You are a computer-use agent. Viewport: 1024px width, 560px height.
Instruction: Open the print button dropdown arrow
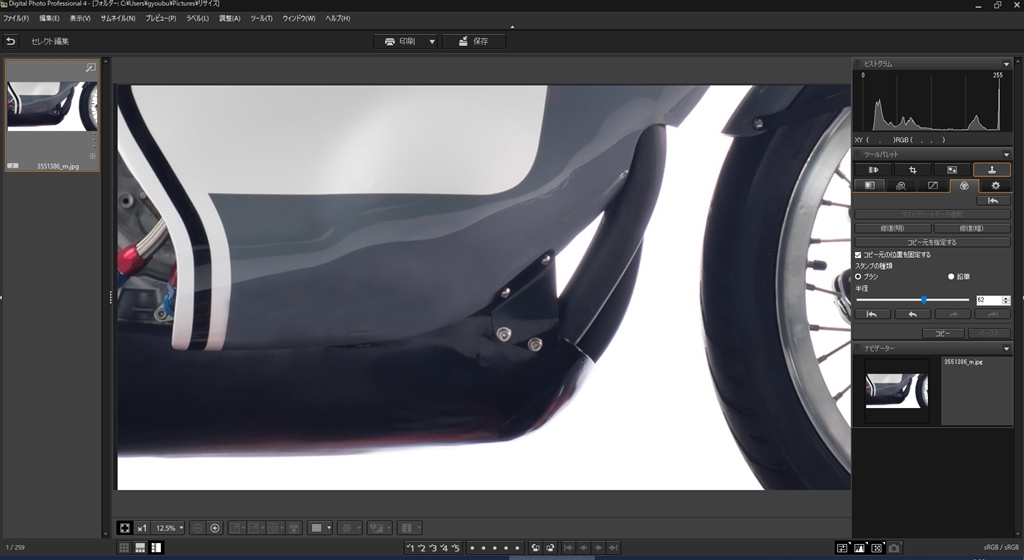(432, 42)
